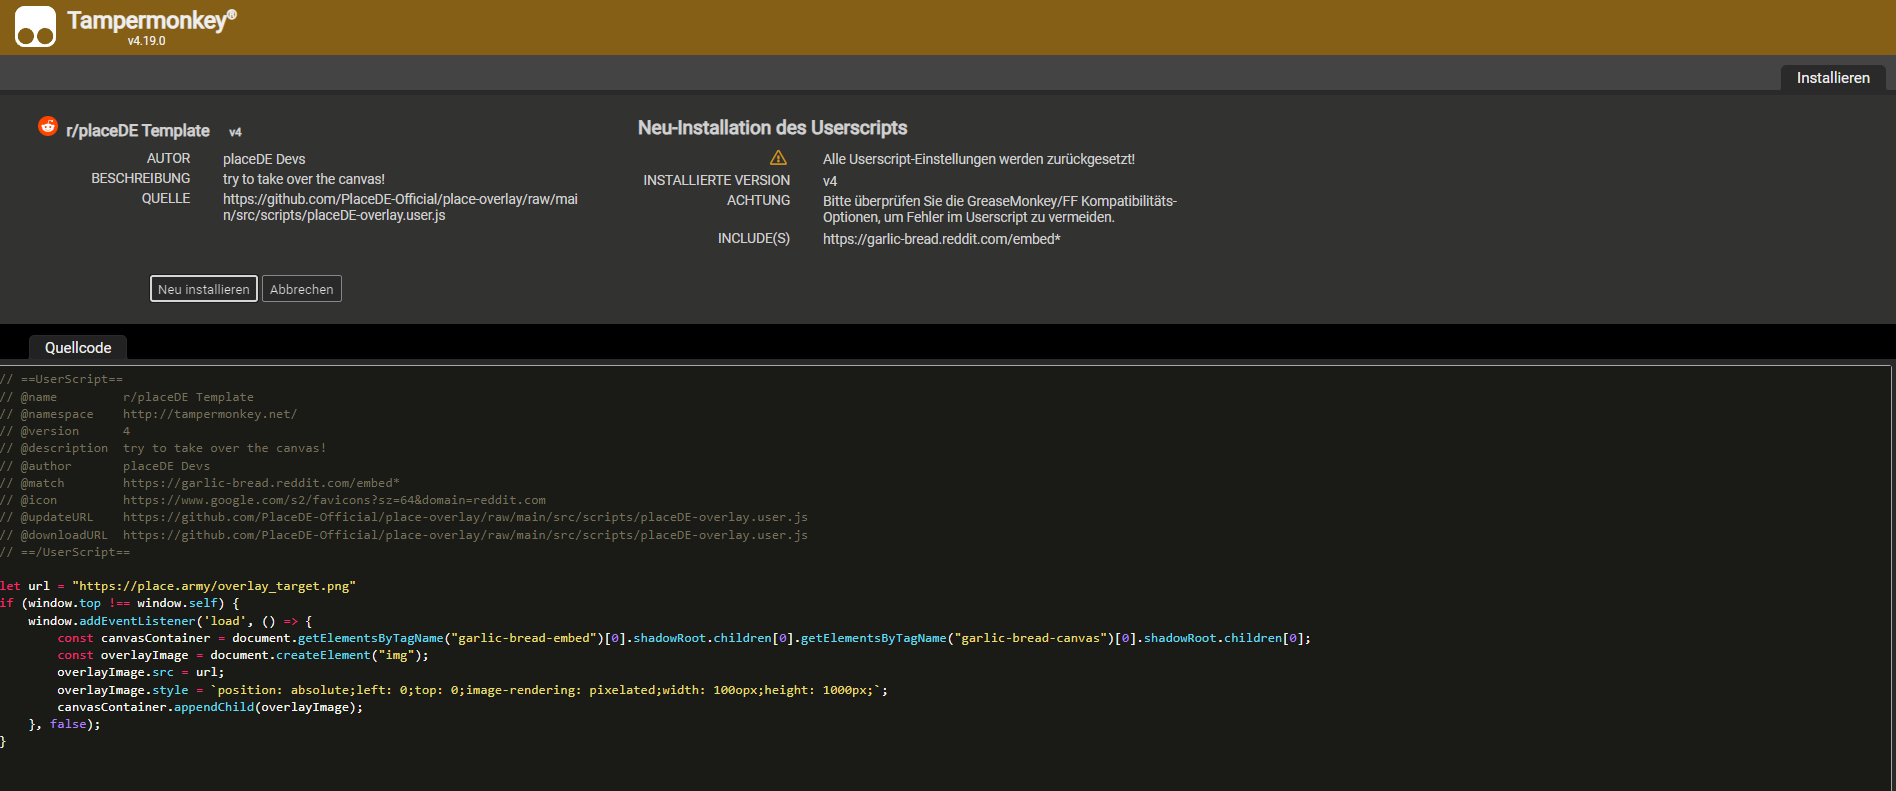This screenshot has height=791, width=1896.
Task: Click the INSTALLIERTE VERSION label
Action: 716,181
